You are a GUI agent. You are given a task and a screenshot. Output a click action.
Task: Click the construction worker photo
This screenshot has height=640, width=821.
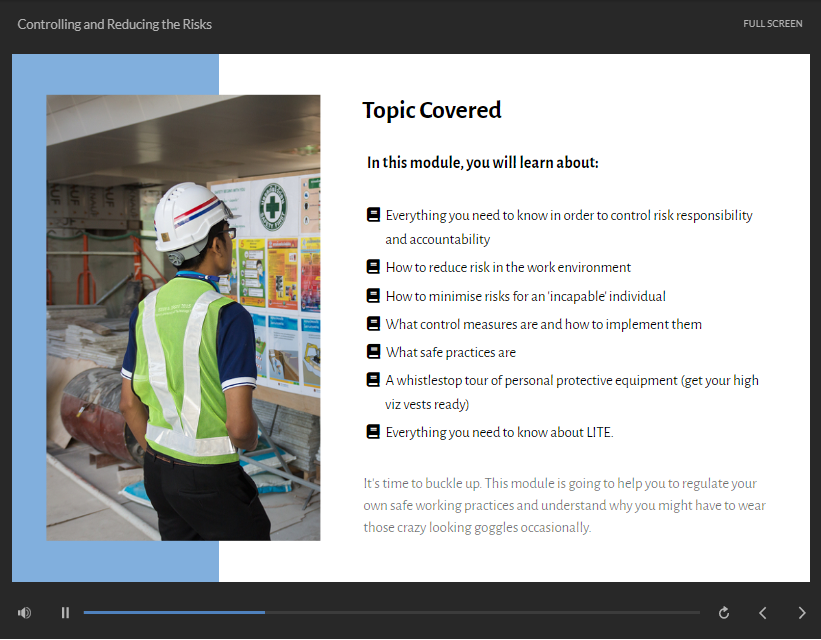pos(183,318)
